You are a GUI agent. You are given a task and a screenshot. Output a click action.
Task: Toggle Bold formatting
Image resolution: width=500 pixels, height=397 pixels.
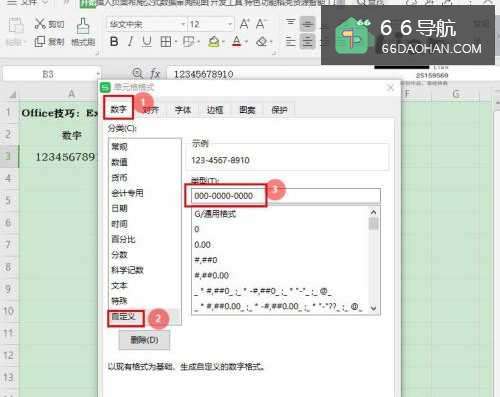[x=114, y=42]
